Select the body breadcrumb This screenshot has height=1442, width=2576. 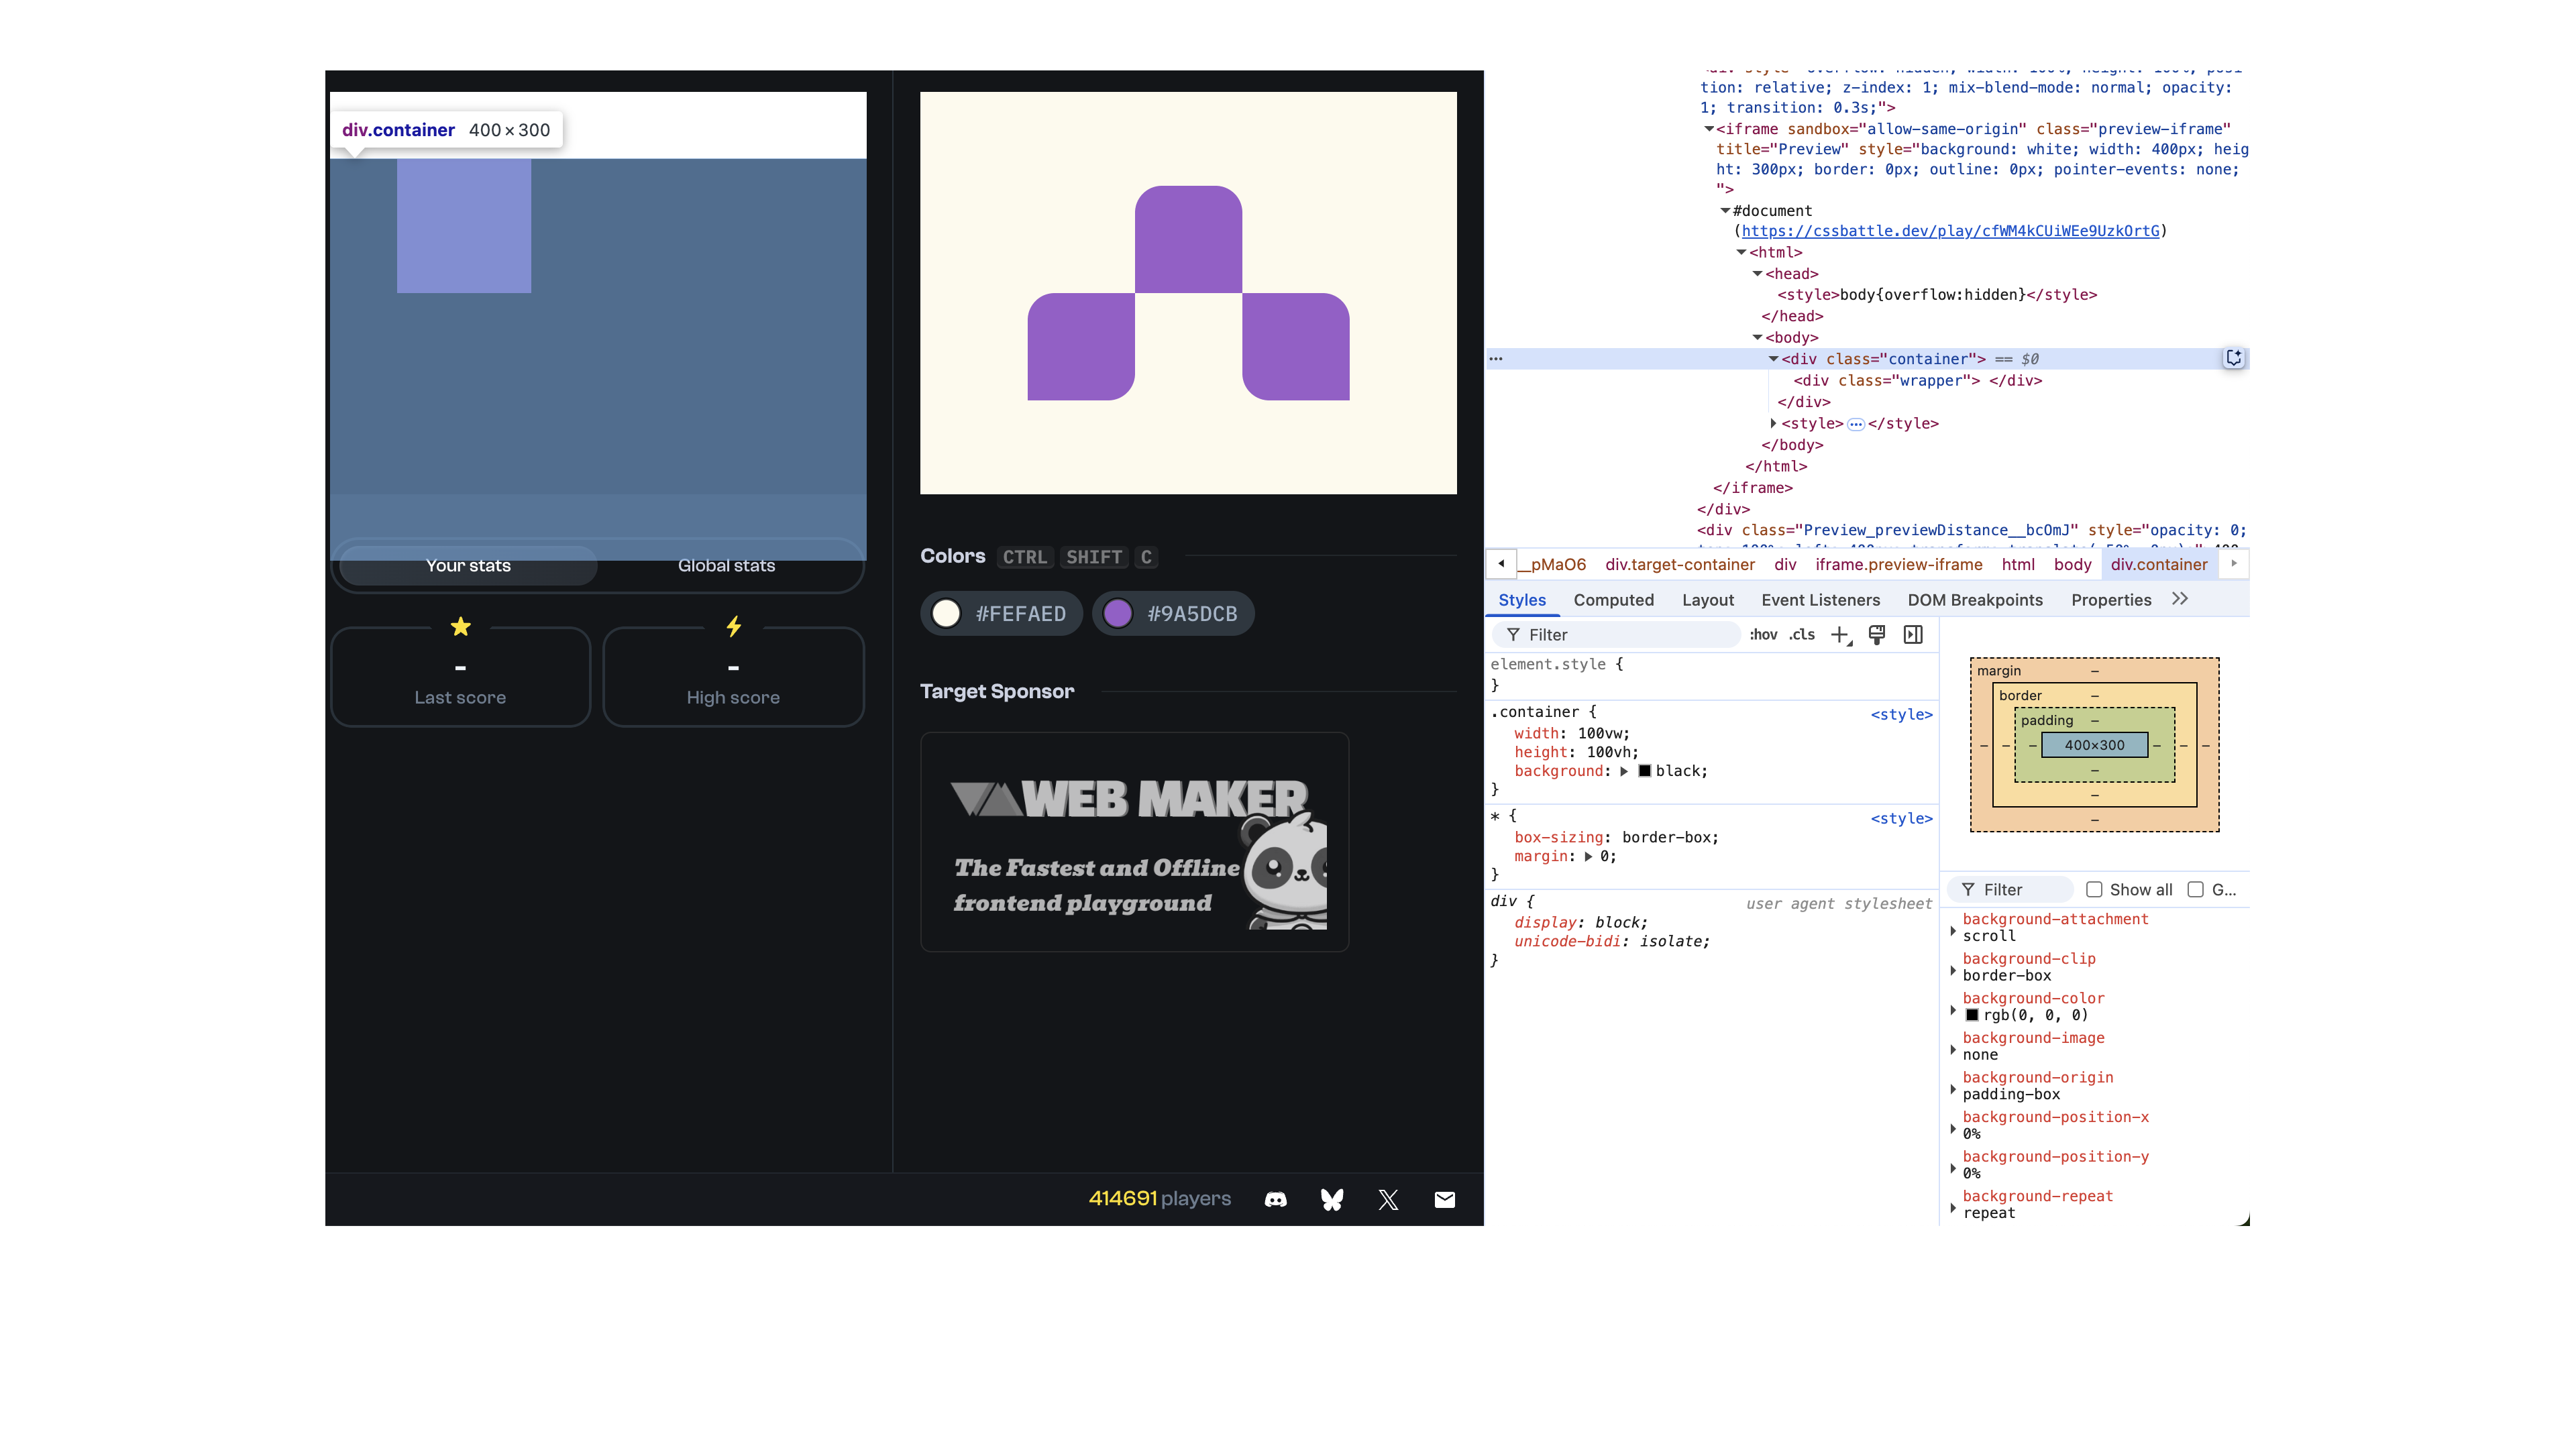[x=2072, y=565]
